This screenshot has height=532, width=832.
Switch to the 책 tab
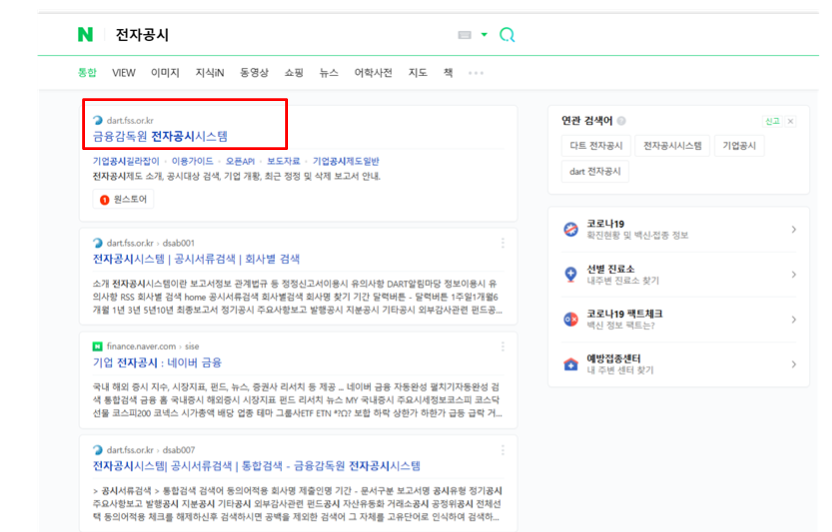tap(448, 73)
